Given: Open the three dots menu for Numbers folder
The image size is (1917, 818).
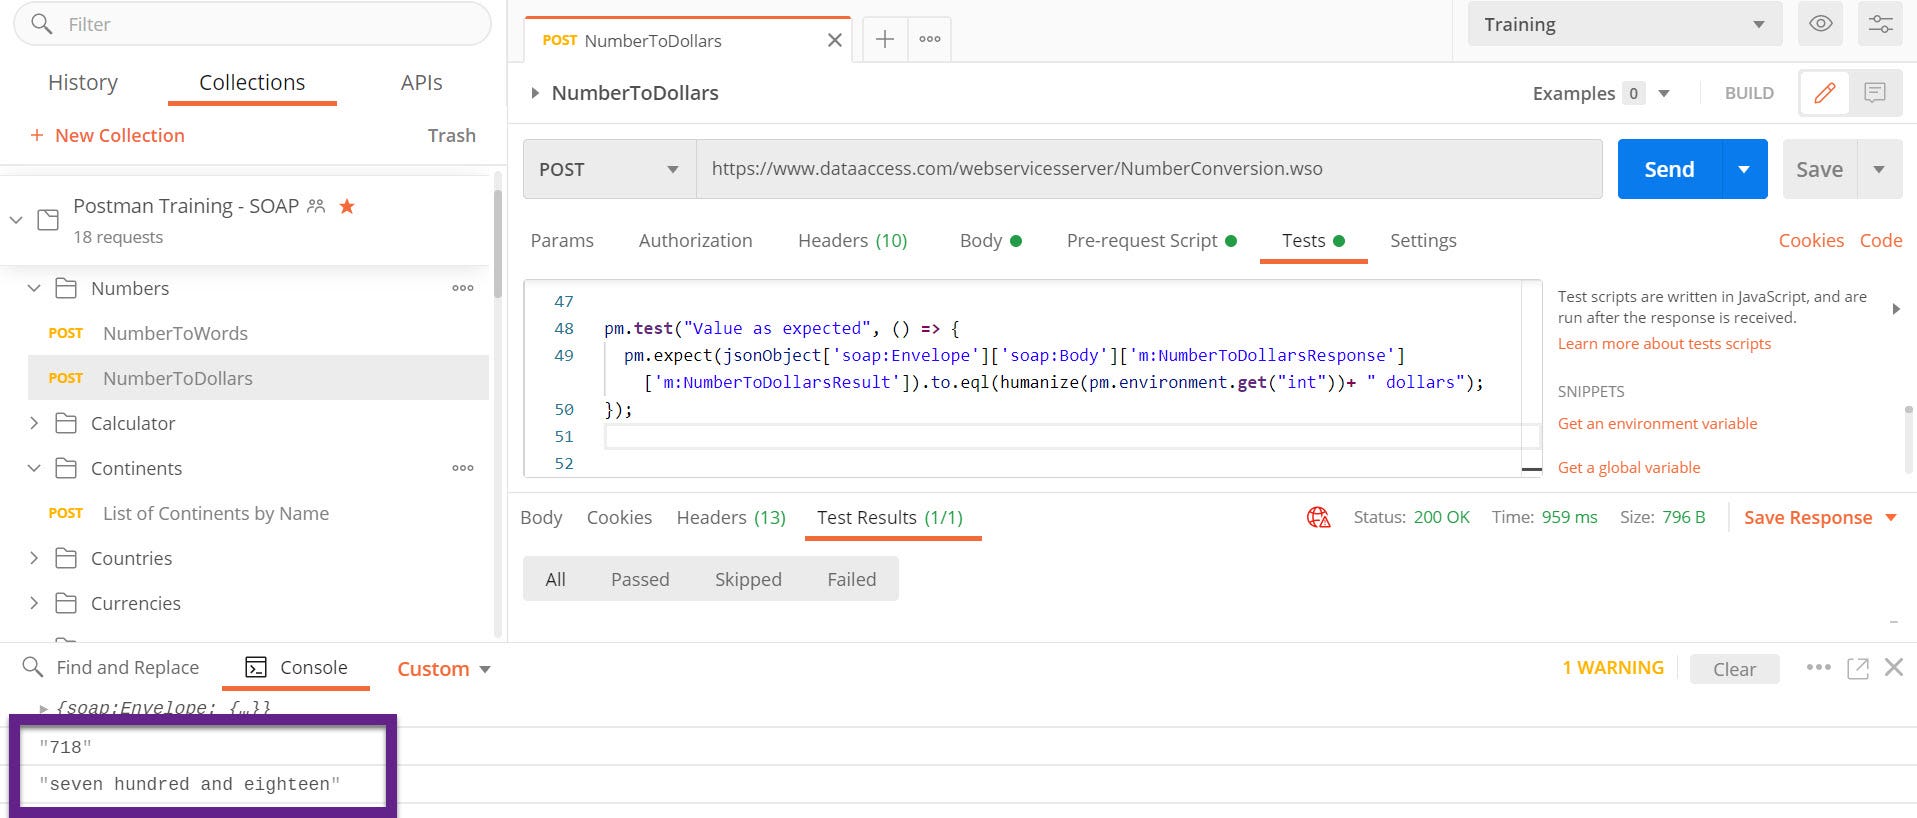Looking at the screenshot, I should [x=462, y=288].
